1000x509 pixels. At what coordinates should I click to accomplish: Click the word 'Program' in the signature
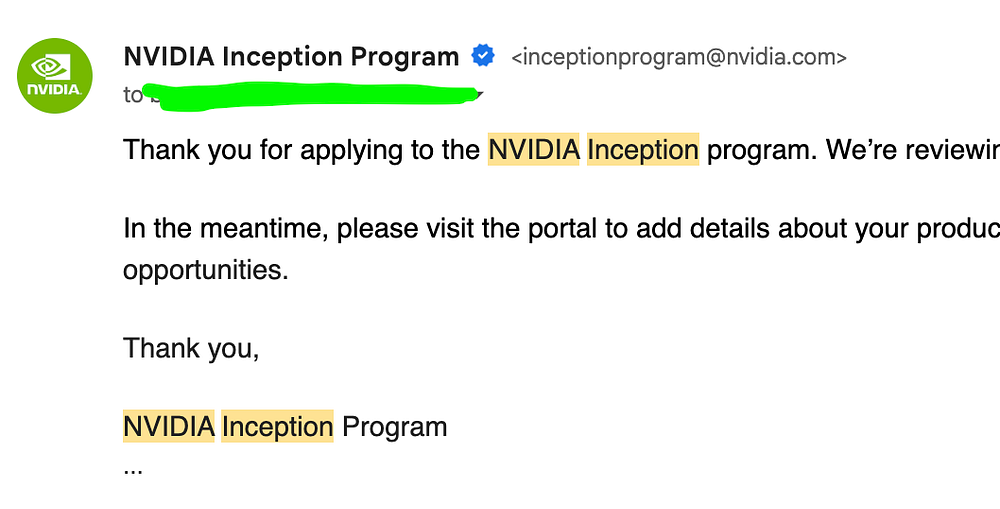coord(394,427)
